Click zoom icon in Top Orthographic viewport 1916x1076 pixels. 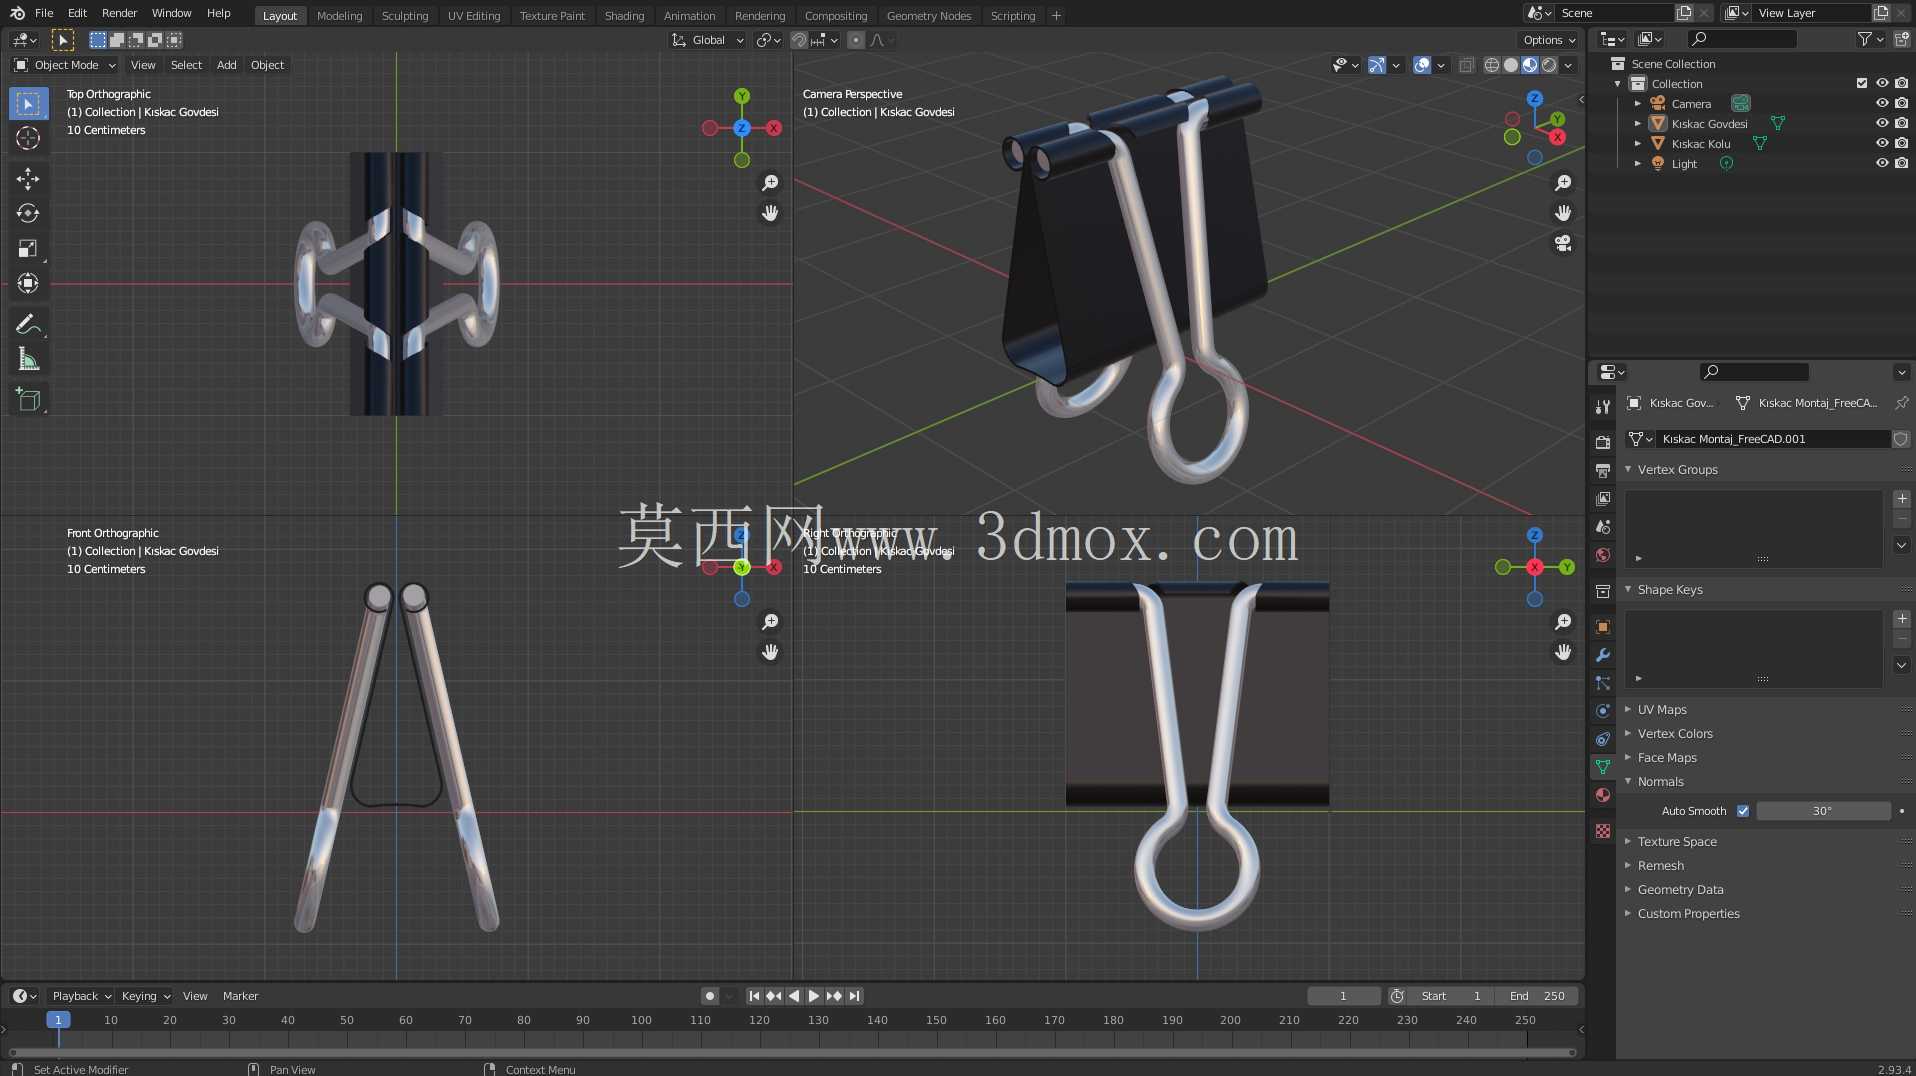(x=770, y=183)
